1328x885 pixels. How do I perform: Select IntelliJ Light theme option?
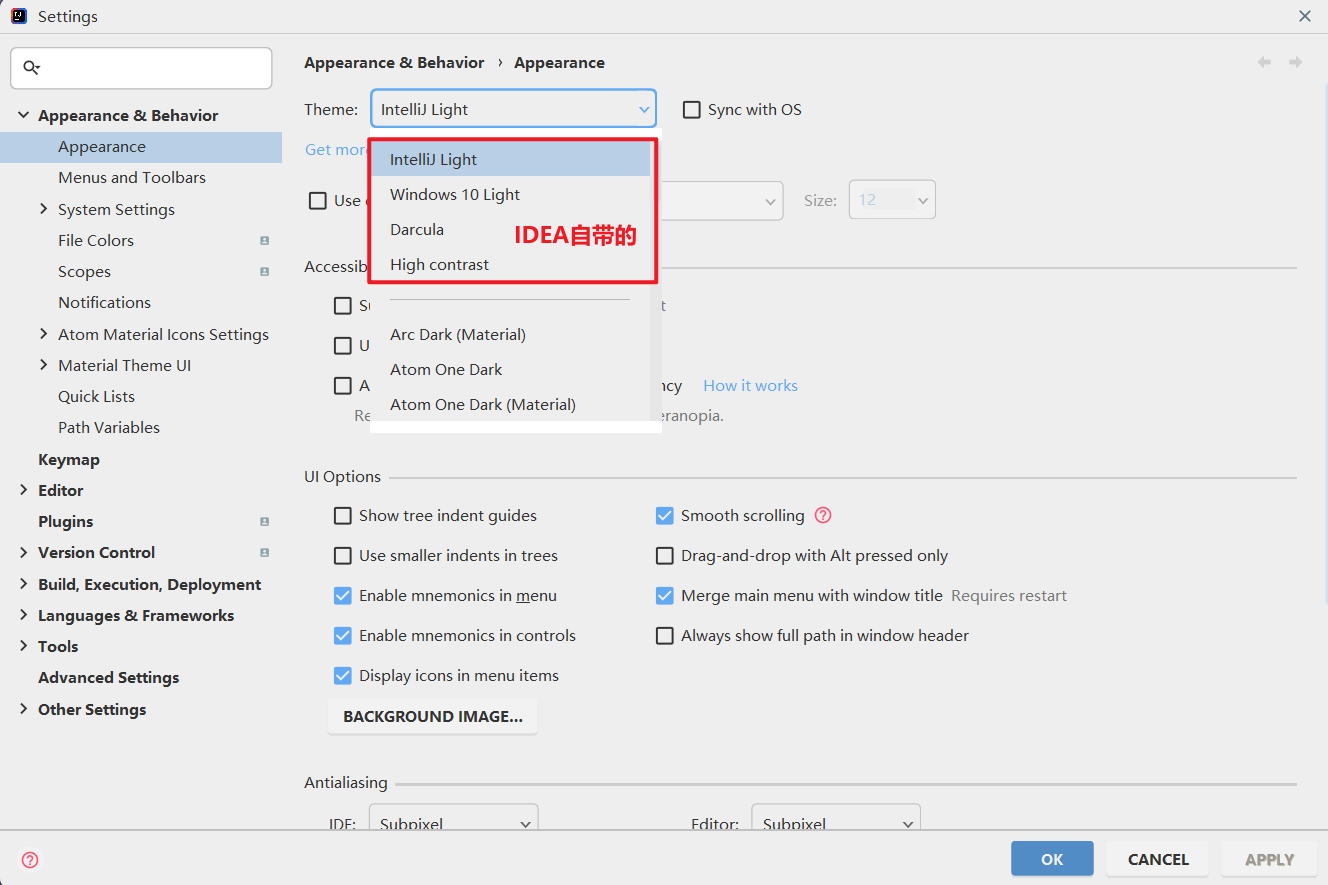(x=510, y=160)
